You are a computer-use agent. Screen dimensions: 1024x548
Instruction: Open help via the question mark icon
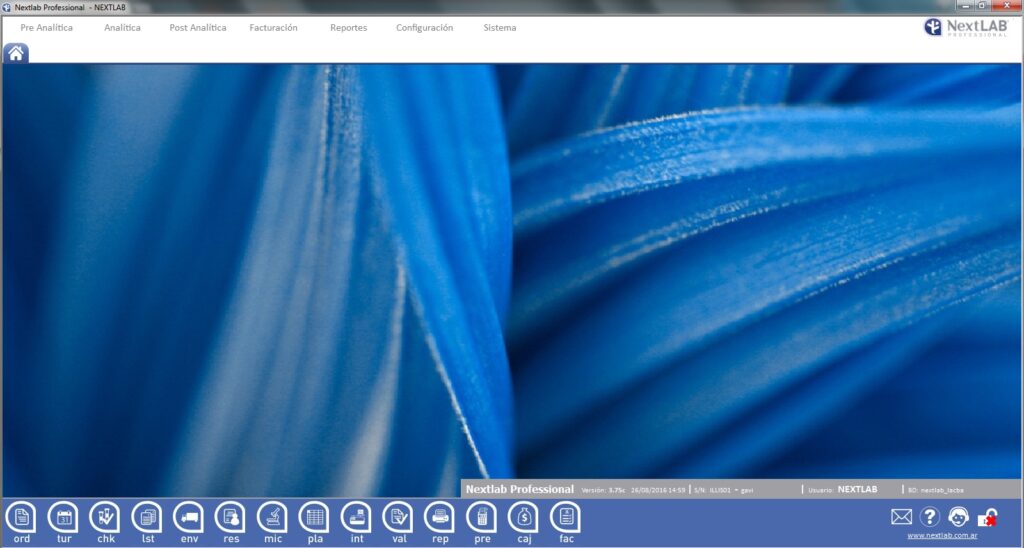coord(930,517)
